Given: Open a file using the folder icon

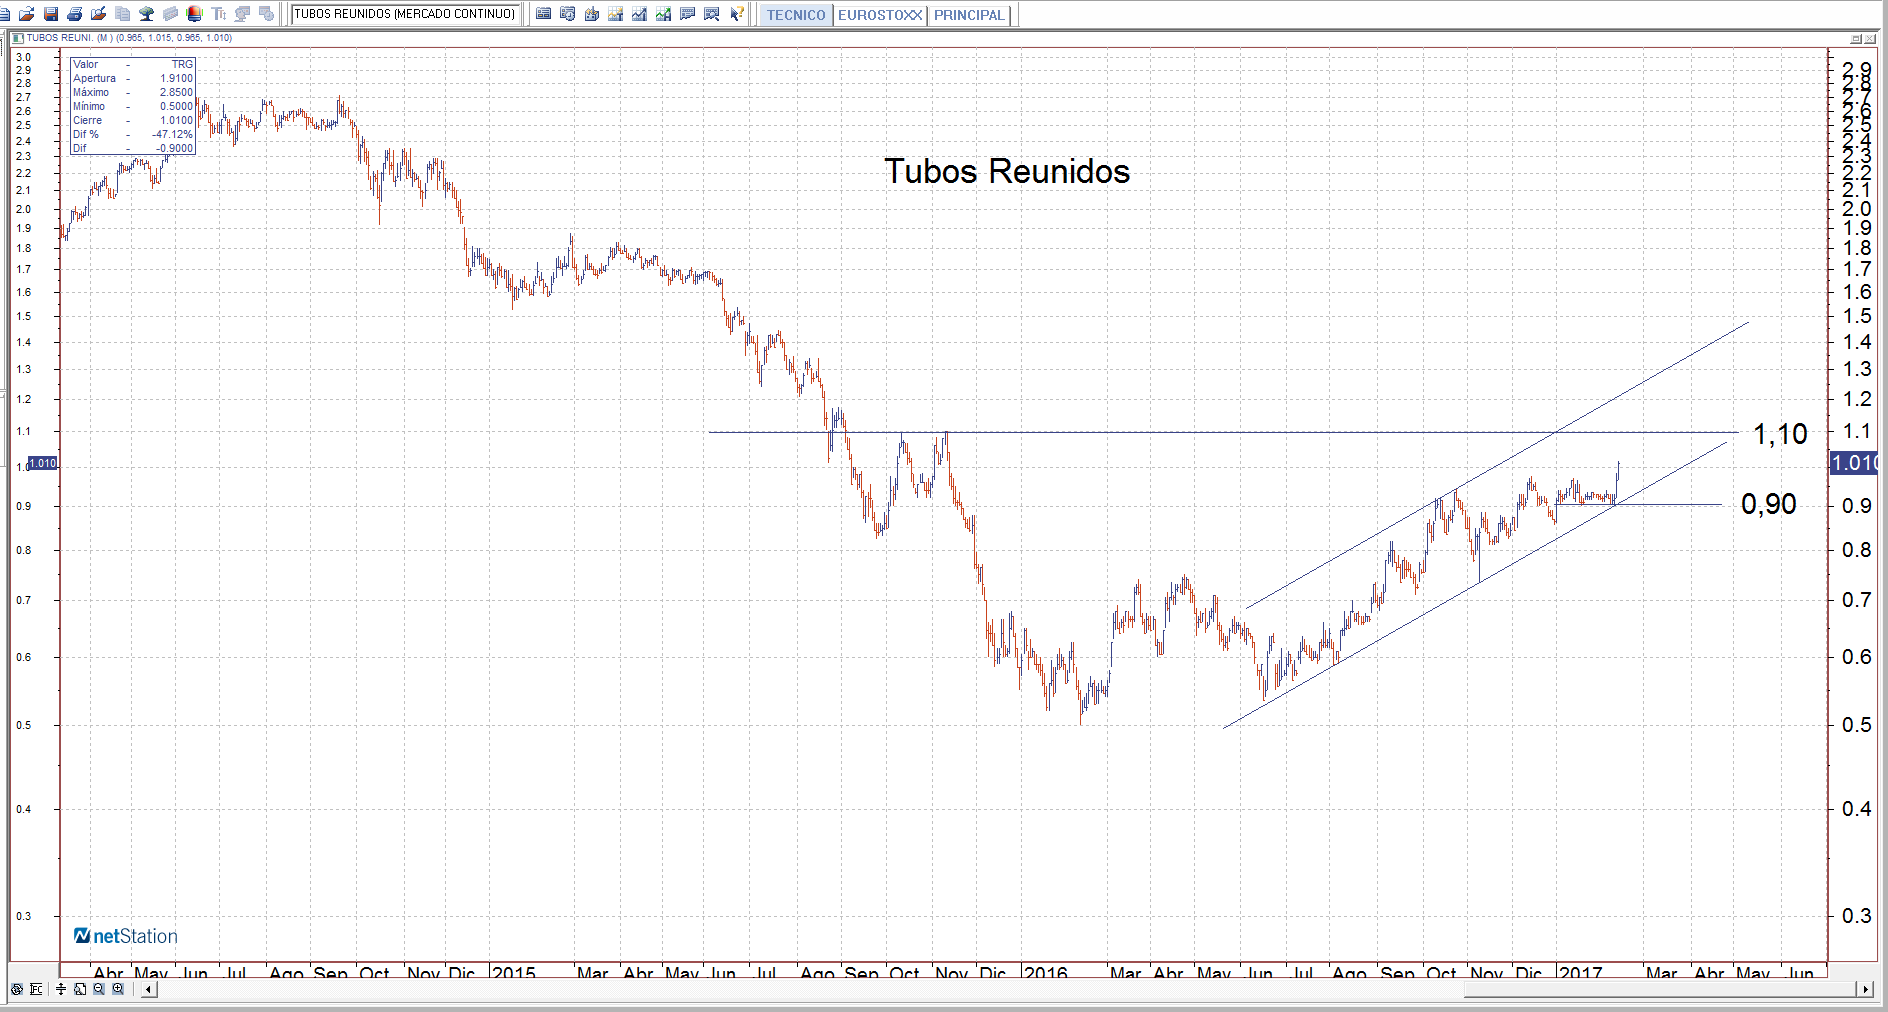Looking at the screenshot, I should (x=27, y=14).
